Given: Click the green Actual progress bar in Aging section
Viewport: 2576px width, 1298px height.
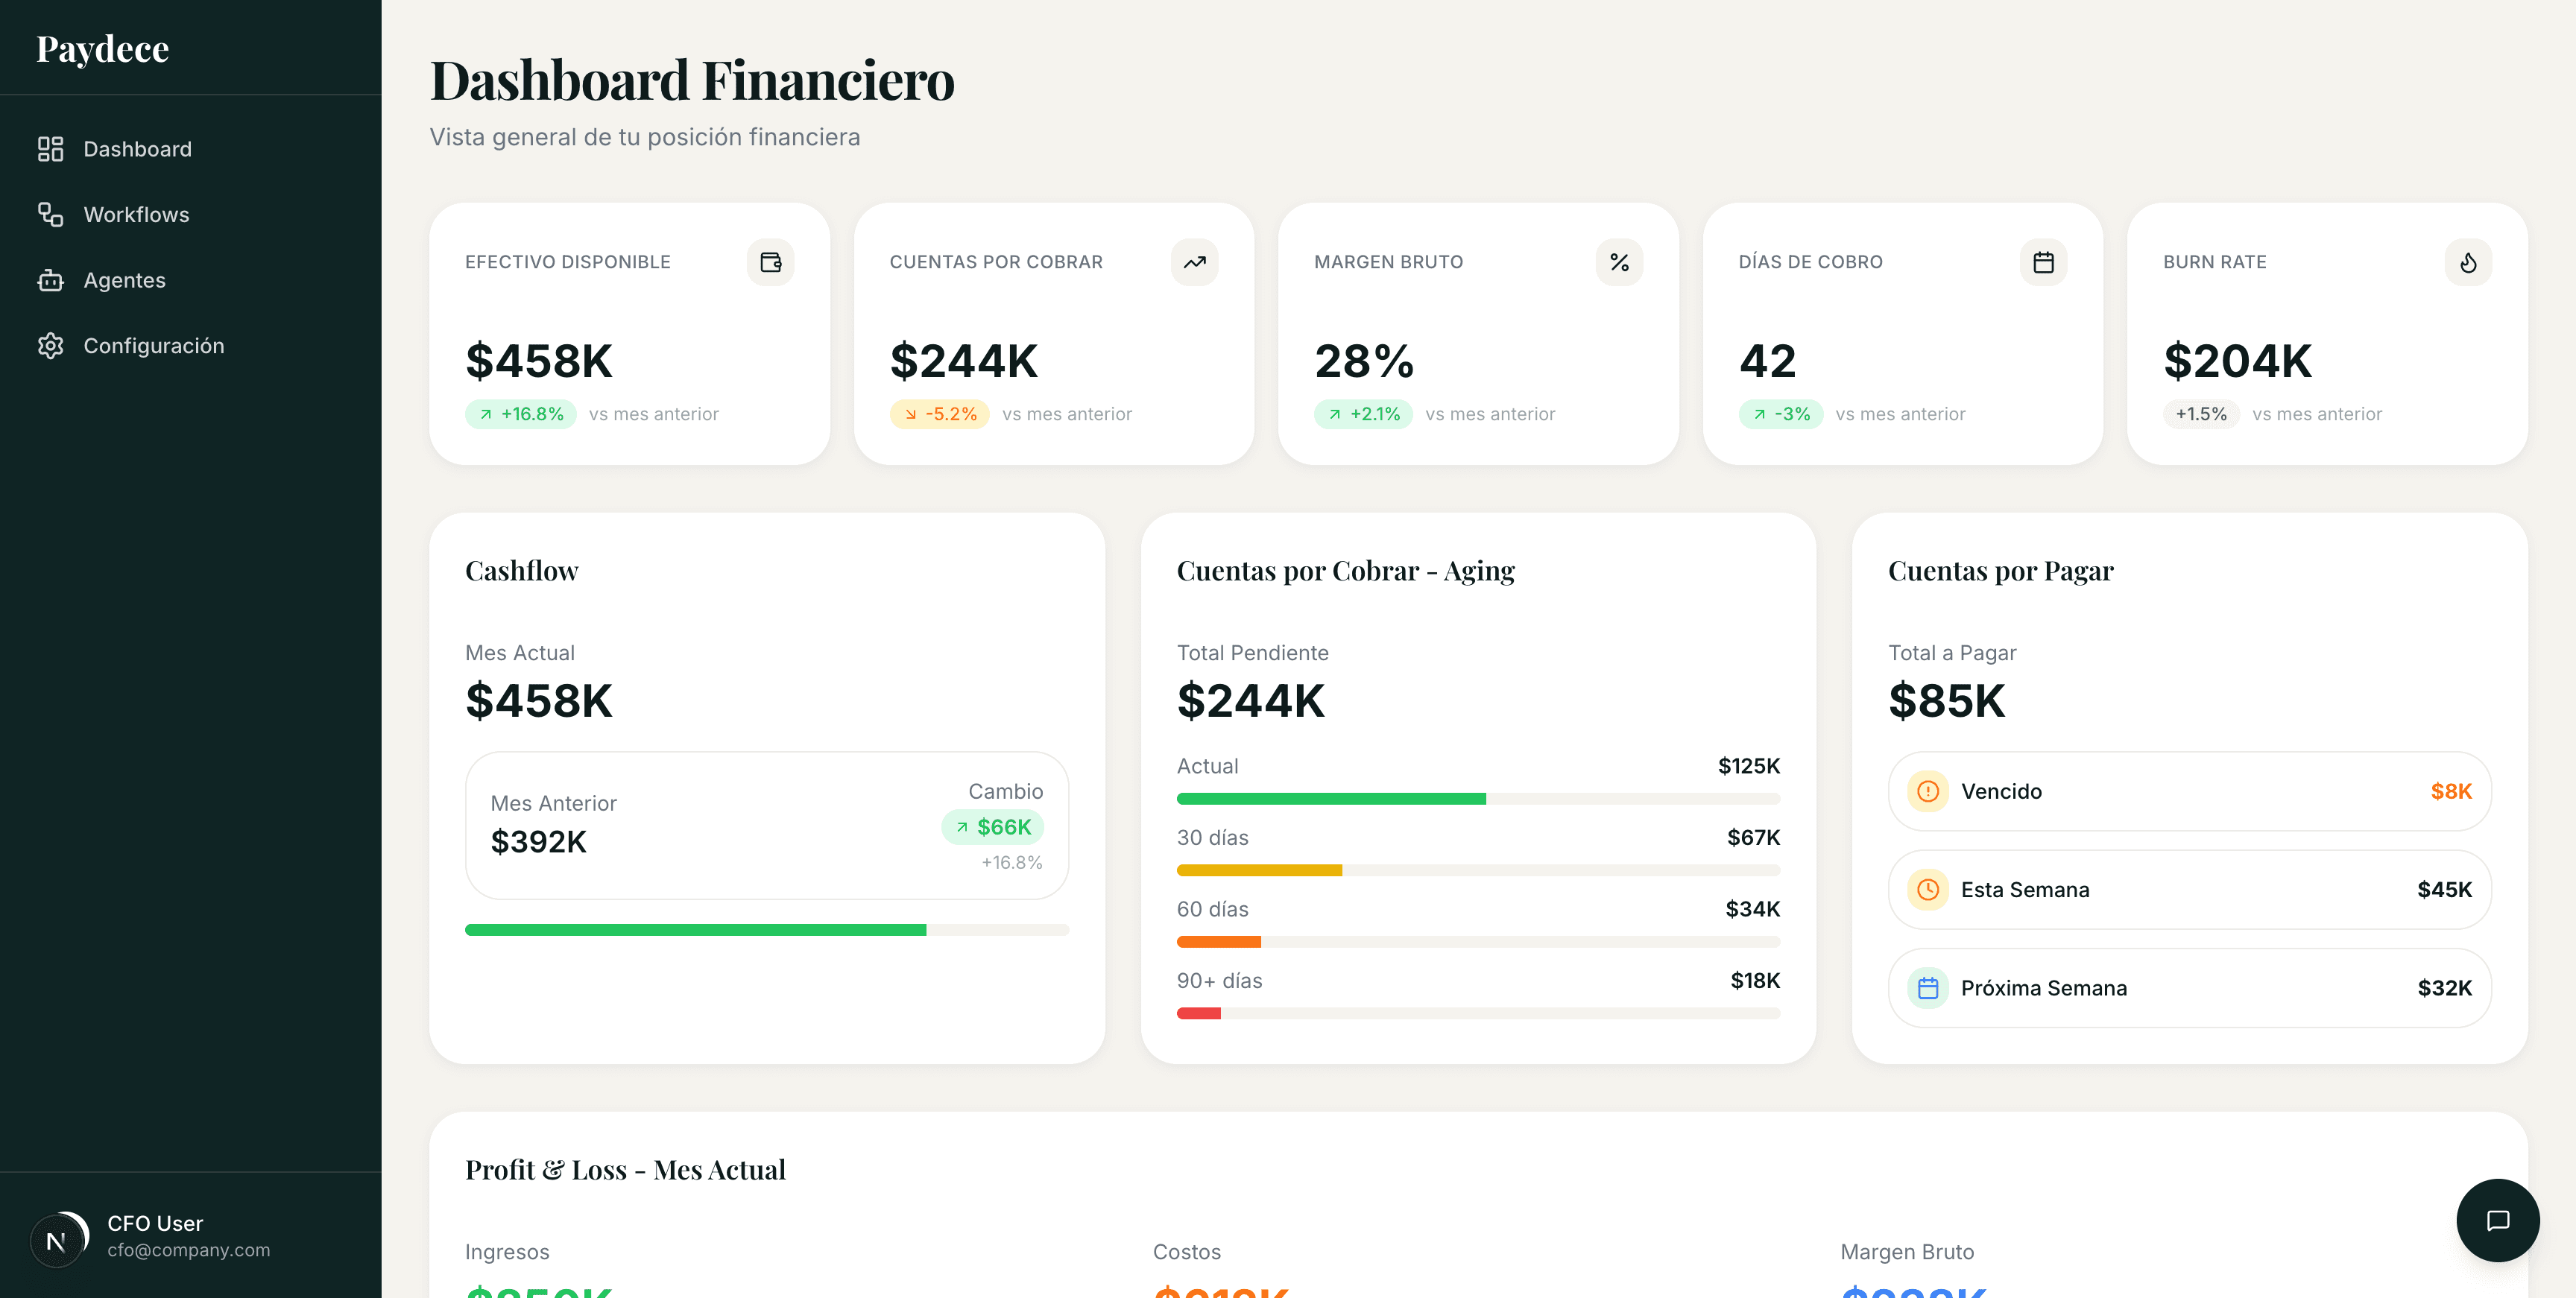Looking at the screenshot, I should tap(1330, 798).
